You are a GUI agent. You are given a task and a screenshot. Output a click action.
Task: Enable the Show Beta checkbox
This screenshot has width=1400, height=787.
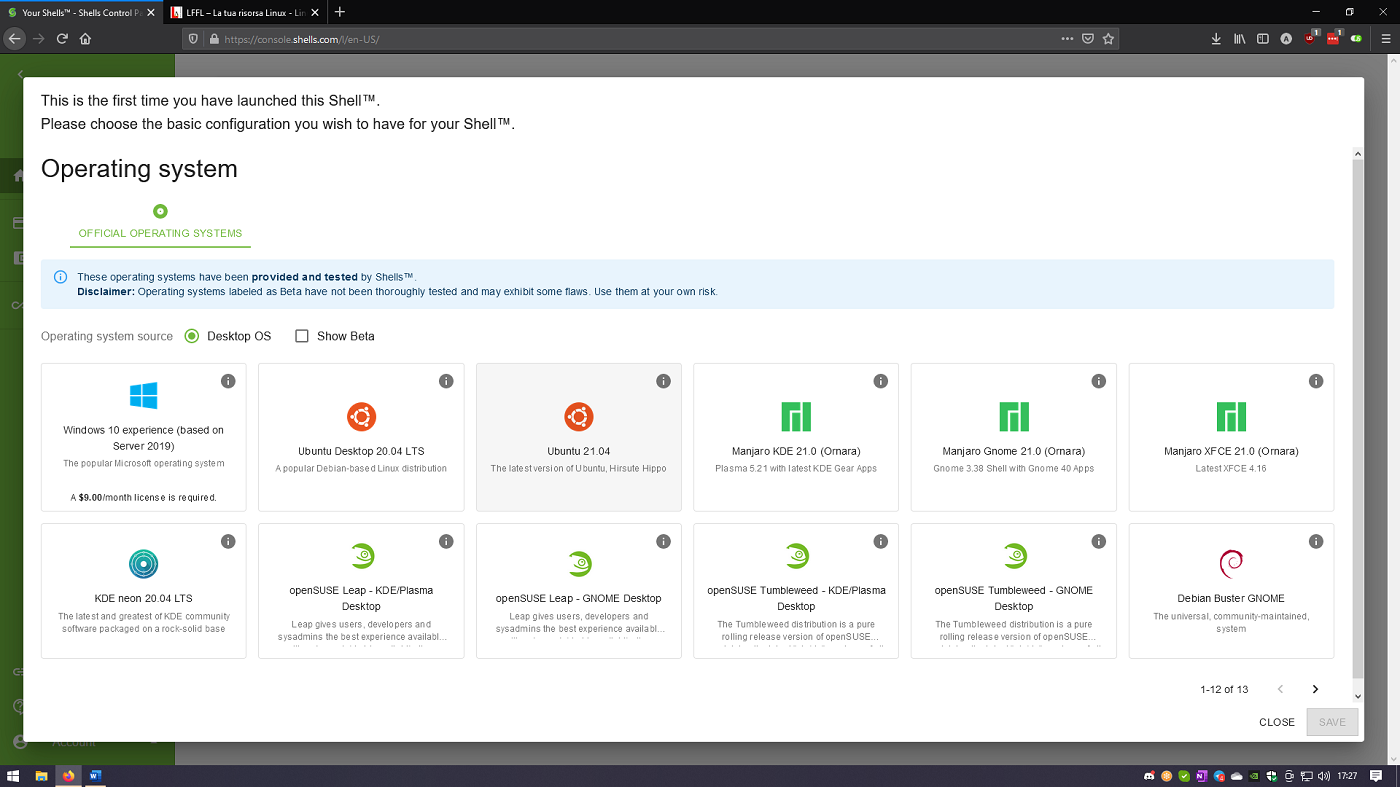click(x=302, y=336)
